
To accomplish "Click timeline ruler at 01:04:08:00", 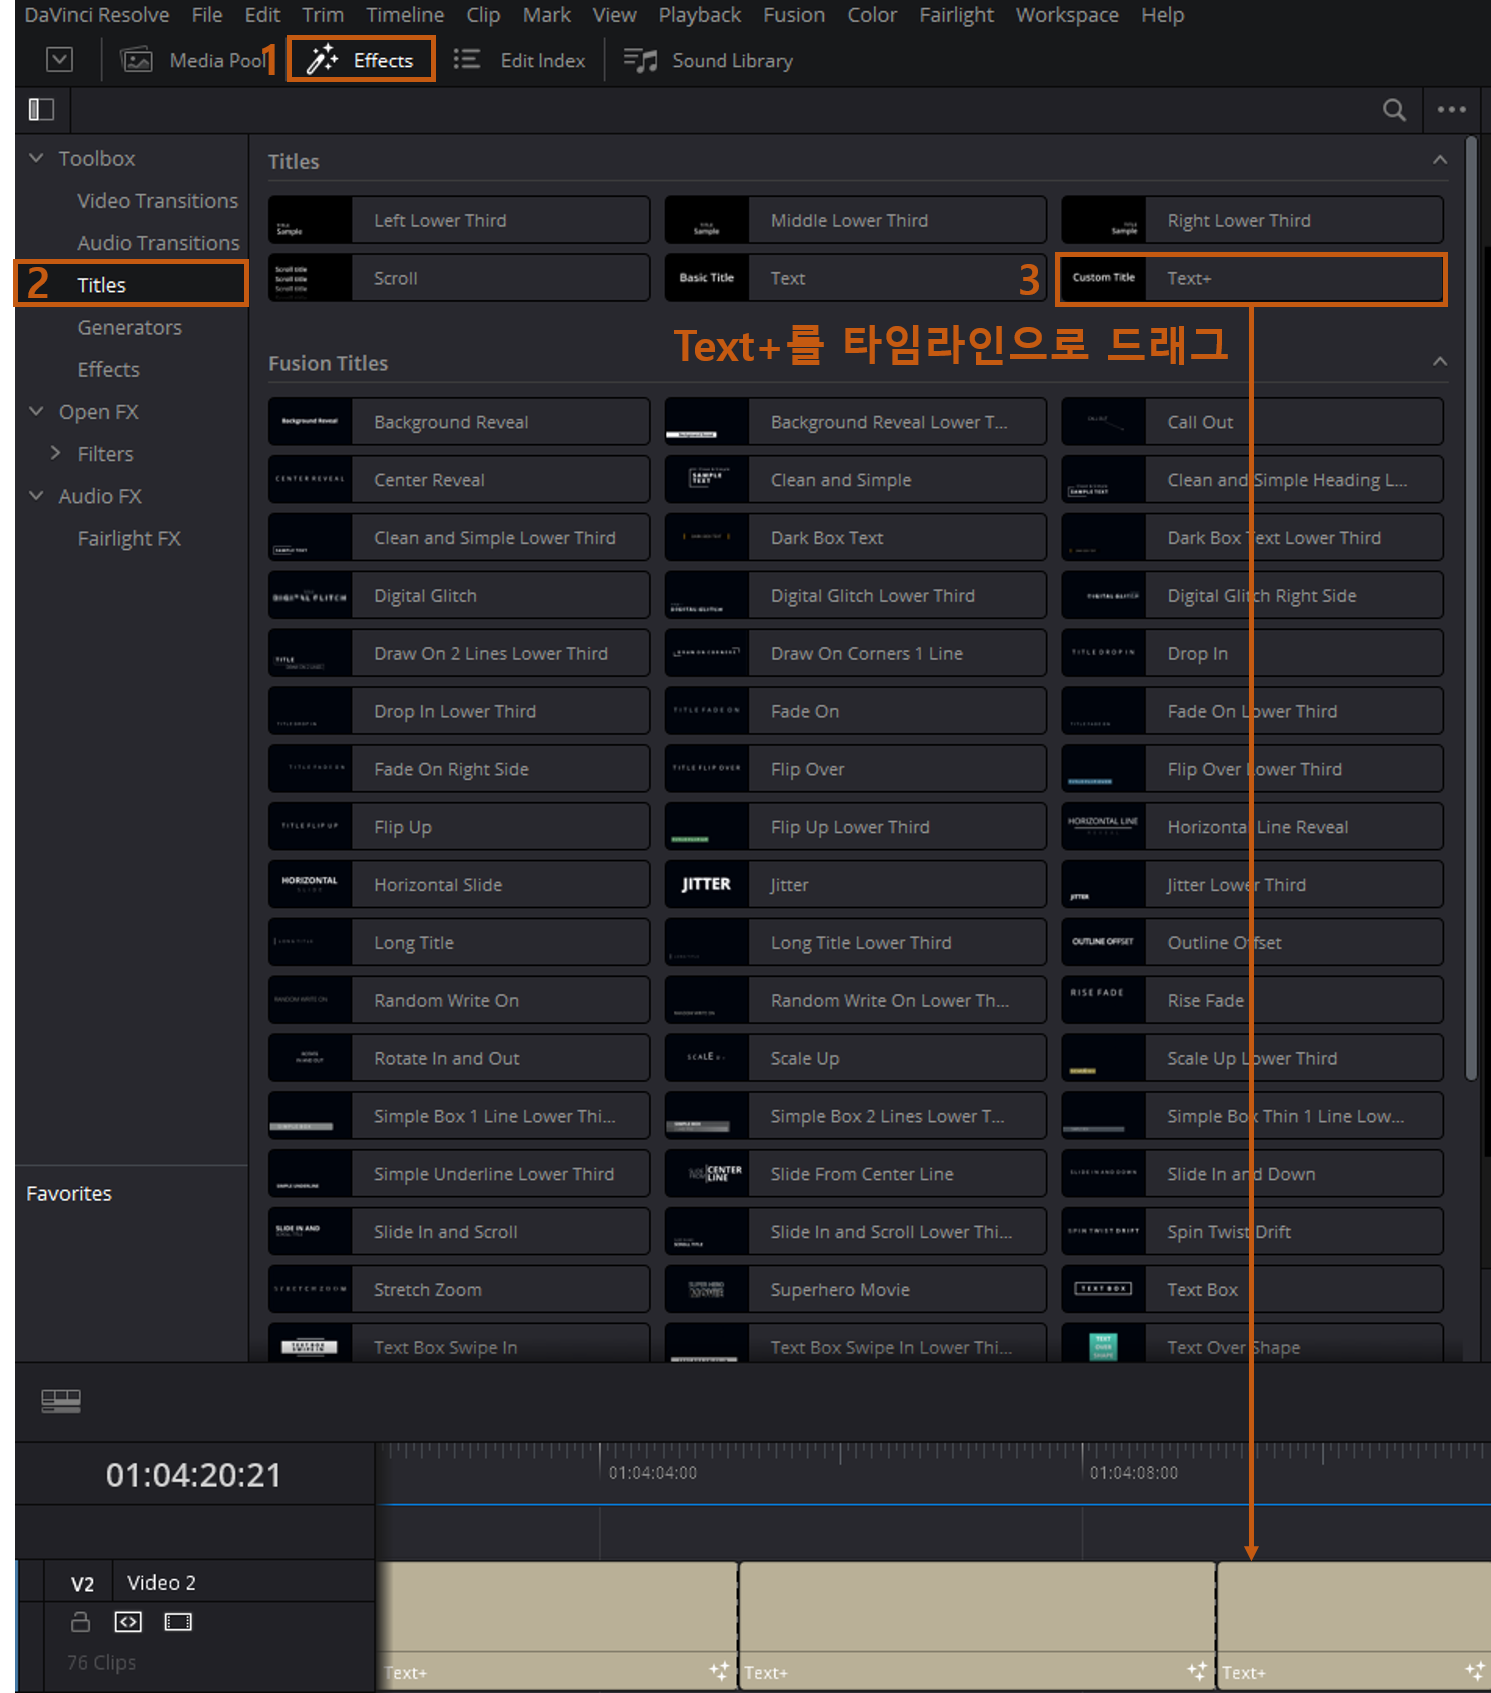I will tap(1133, 1472).
